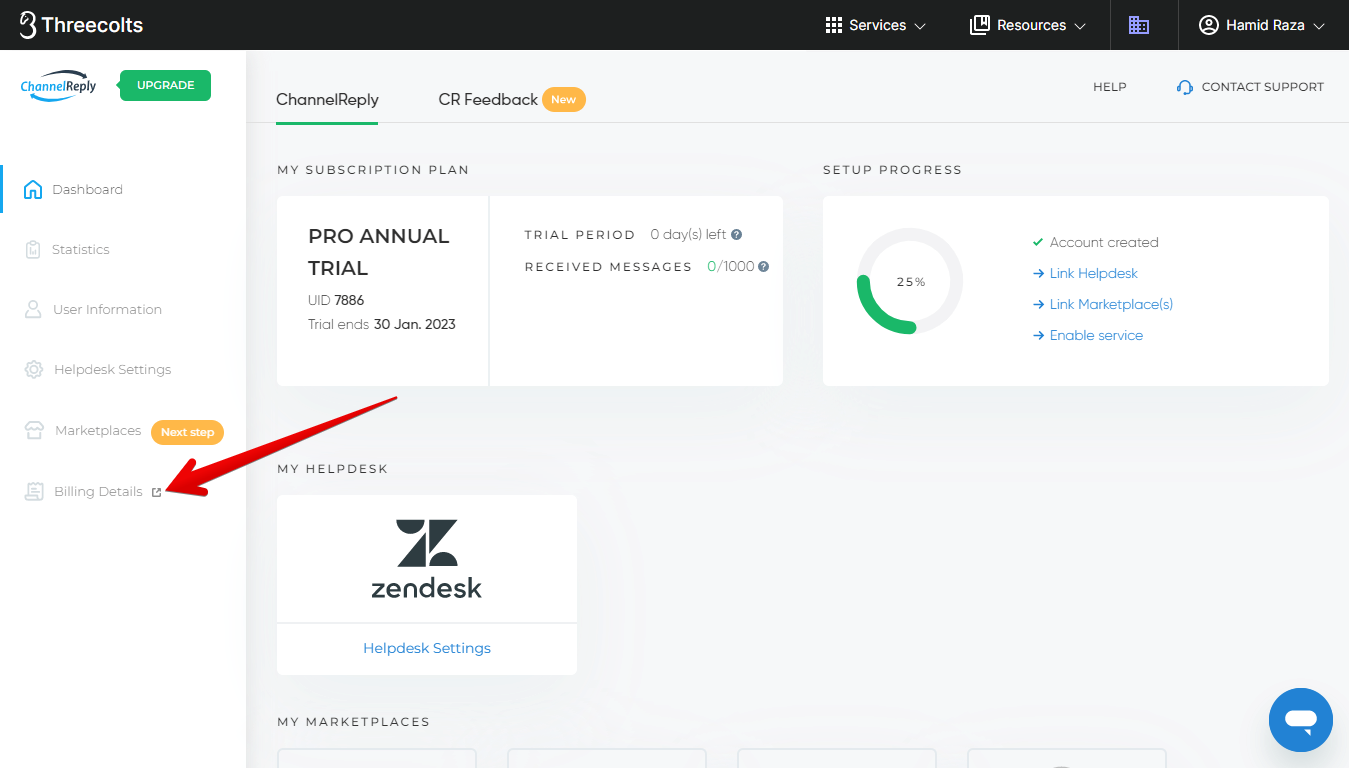
Task: Expand the Hamid Raza account chevron
Action: coord(1319,26)
